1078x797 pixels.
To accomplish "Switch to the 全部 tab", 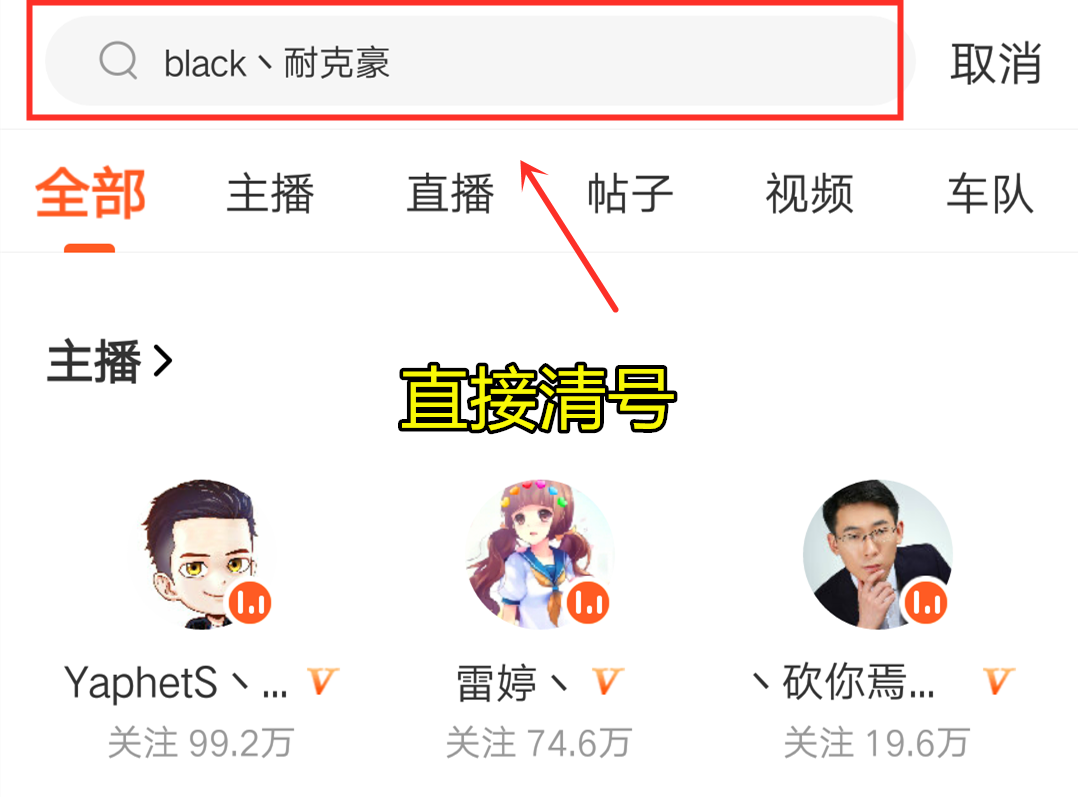I will pos(90,193).
